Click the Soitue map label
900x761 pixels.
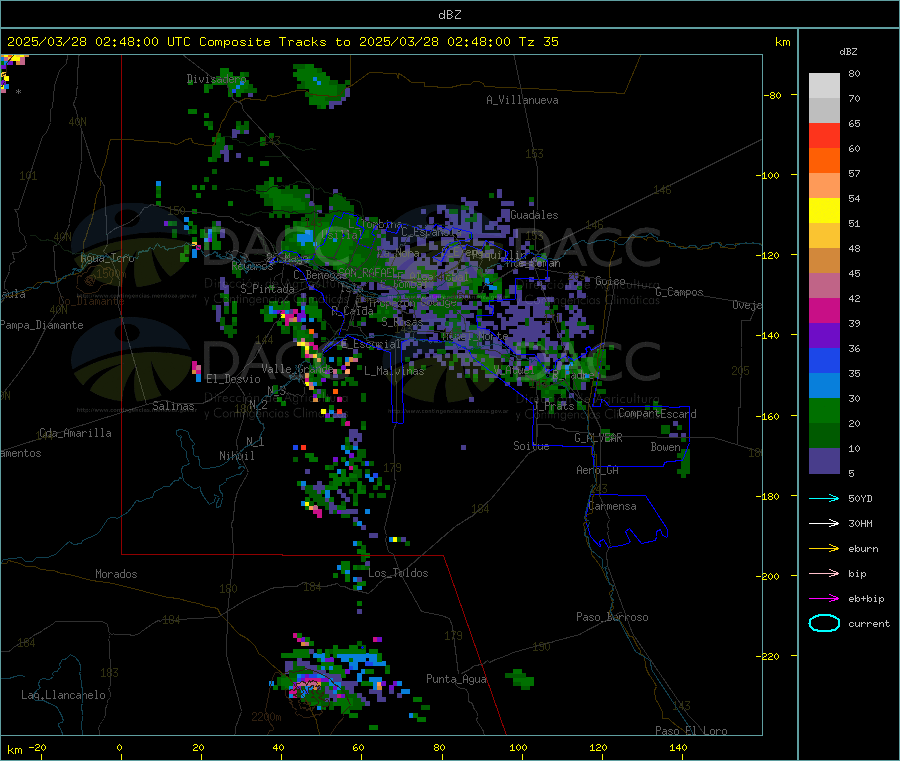[532, 446]
